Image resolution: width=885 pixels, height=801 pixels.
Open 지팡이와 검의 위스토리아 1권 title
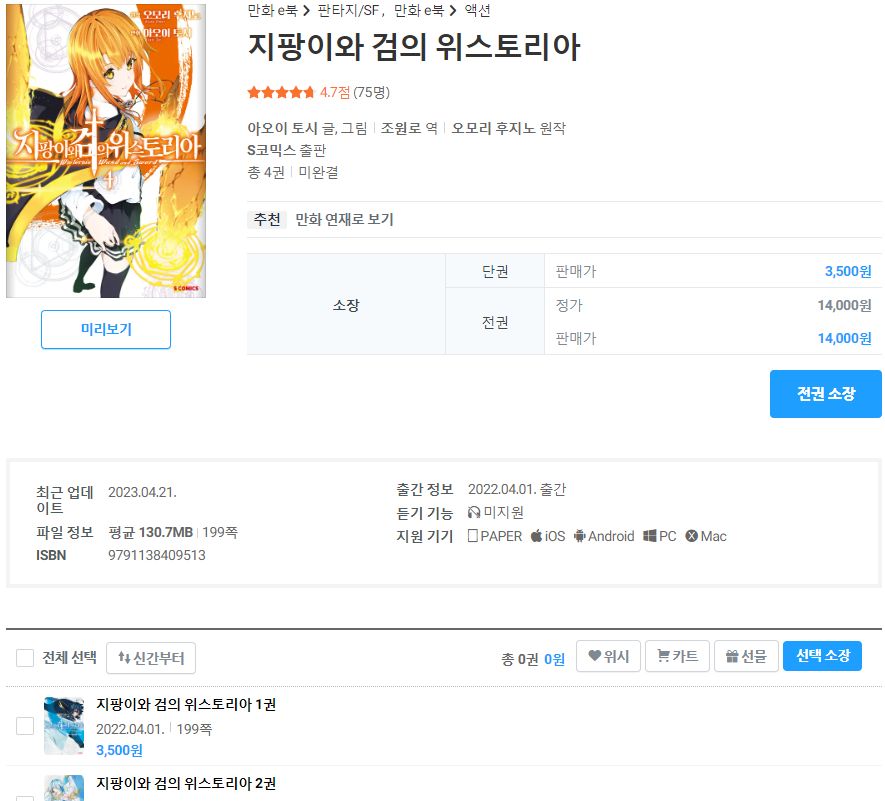pyautogui.click(x=186, y=704)
